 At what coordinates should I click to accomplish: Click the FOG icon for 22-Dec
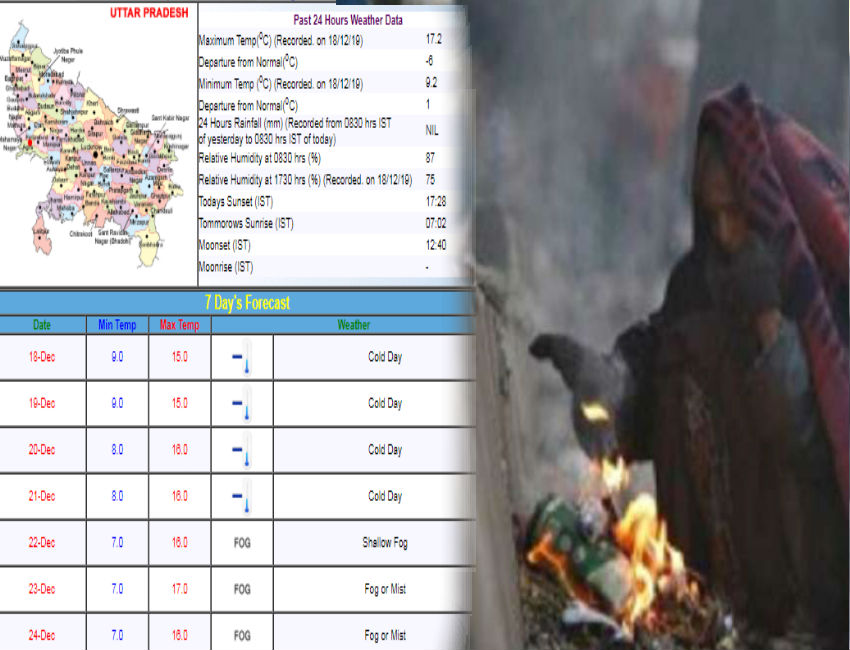[241, 543]
